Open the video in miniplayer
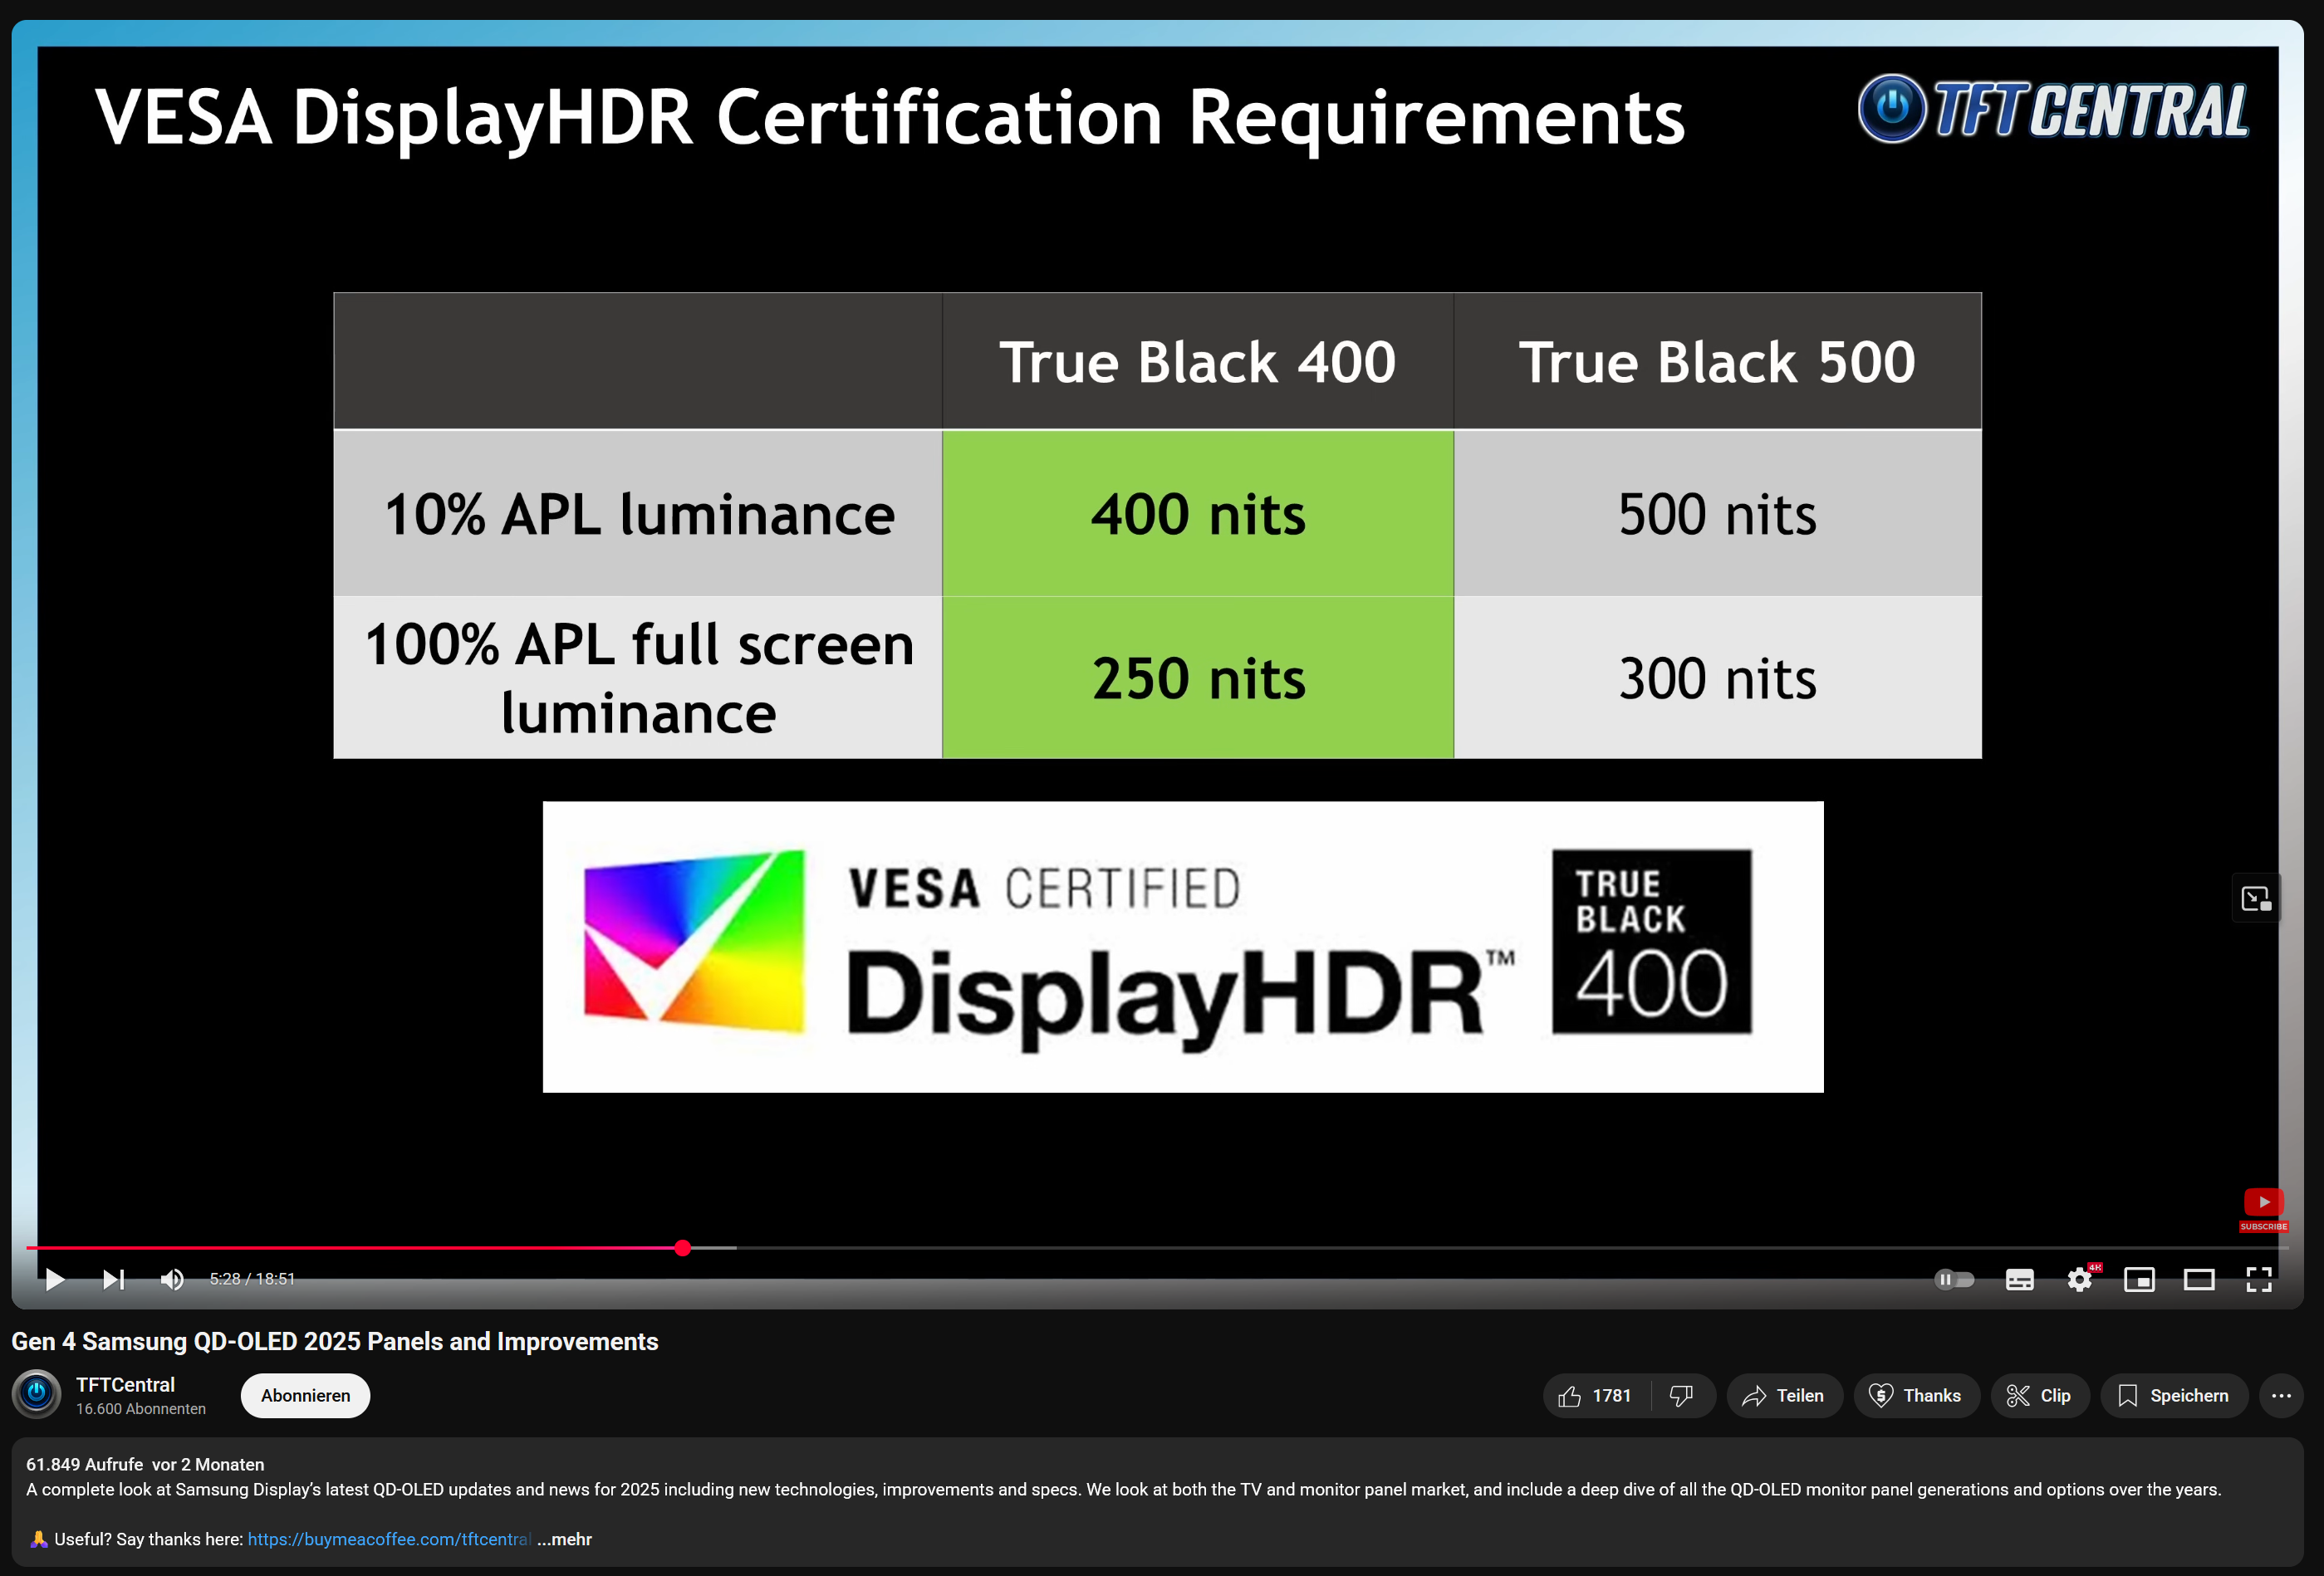This screenshot has height=1576, width=2324. [2140, 1280]
